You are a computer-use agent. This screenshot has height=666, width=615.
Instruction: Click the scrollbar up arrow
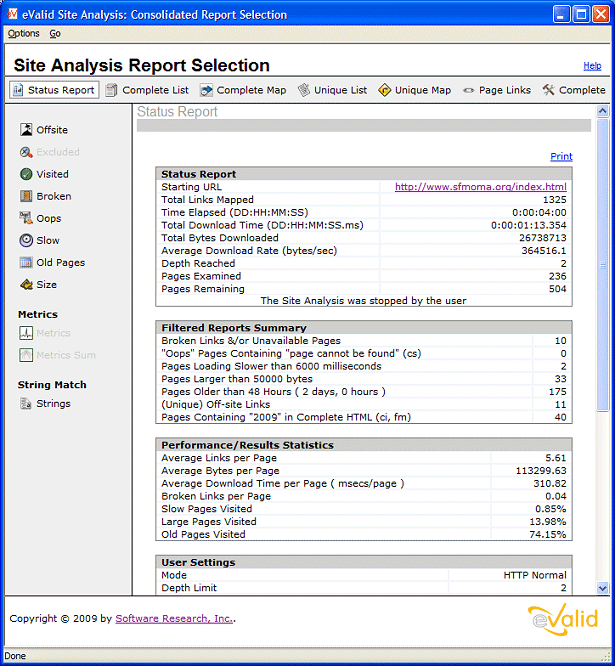pyautogui.click(x=602, y=111)
